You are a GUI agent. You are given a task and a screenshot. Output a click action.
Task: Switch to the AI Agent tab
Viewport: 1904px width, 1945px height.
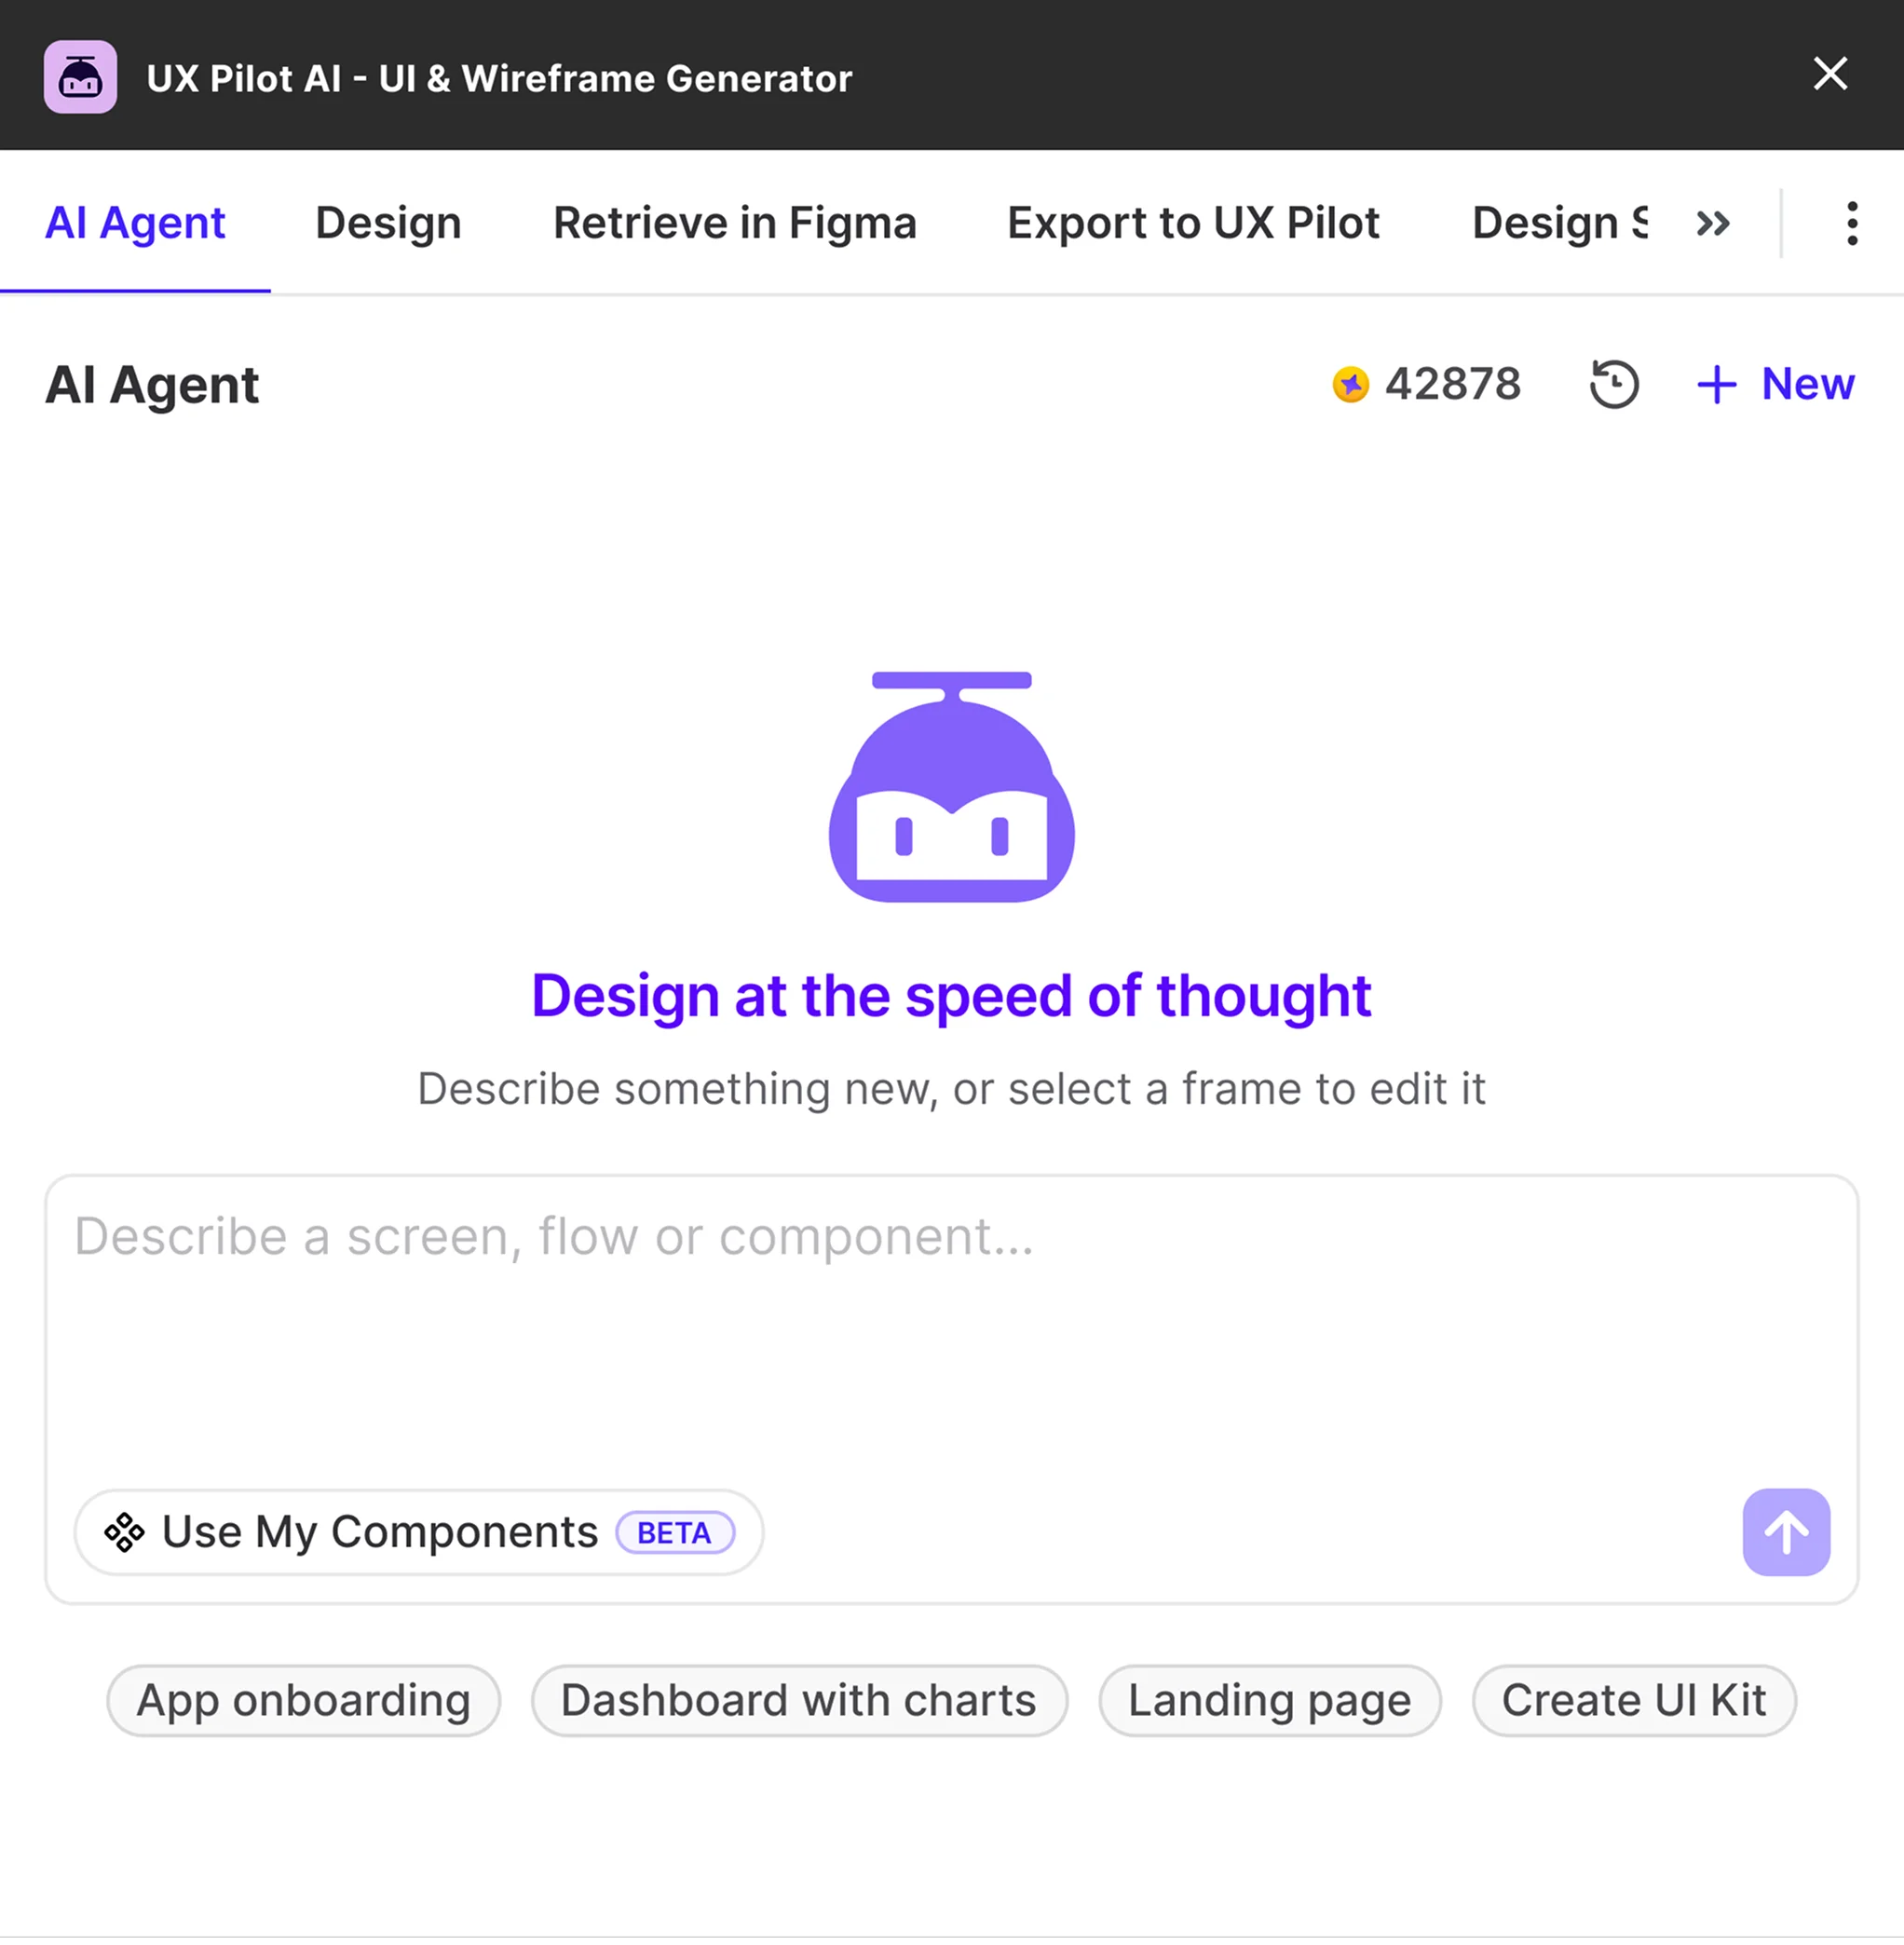(x=136, y=223)
